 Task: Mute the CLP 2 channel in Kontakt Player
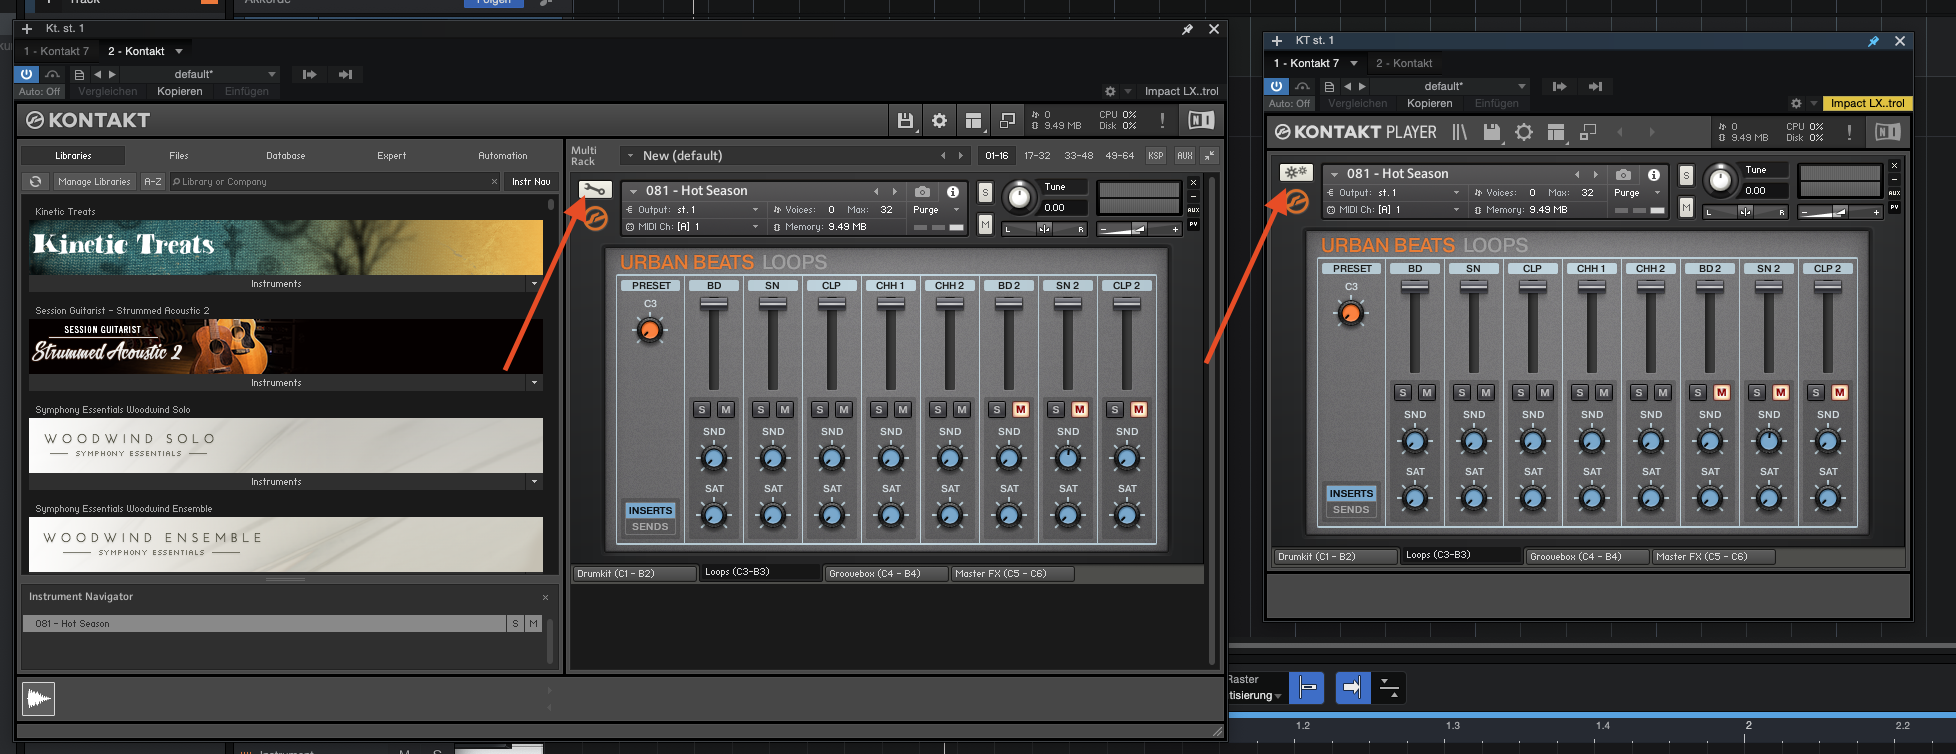(x=1840, y=392)
